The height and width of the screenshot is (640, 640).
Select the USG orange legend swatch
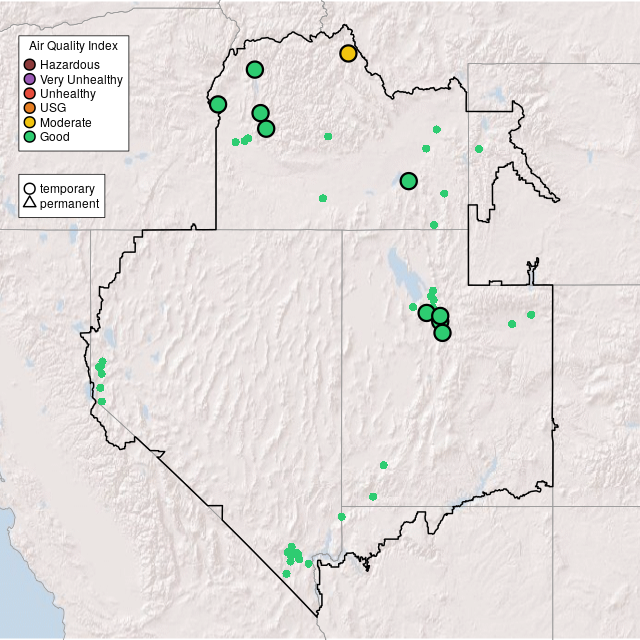coord(30,108)
